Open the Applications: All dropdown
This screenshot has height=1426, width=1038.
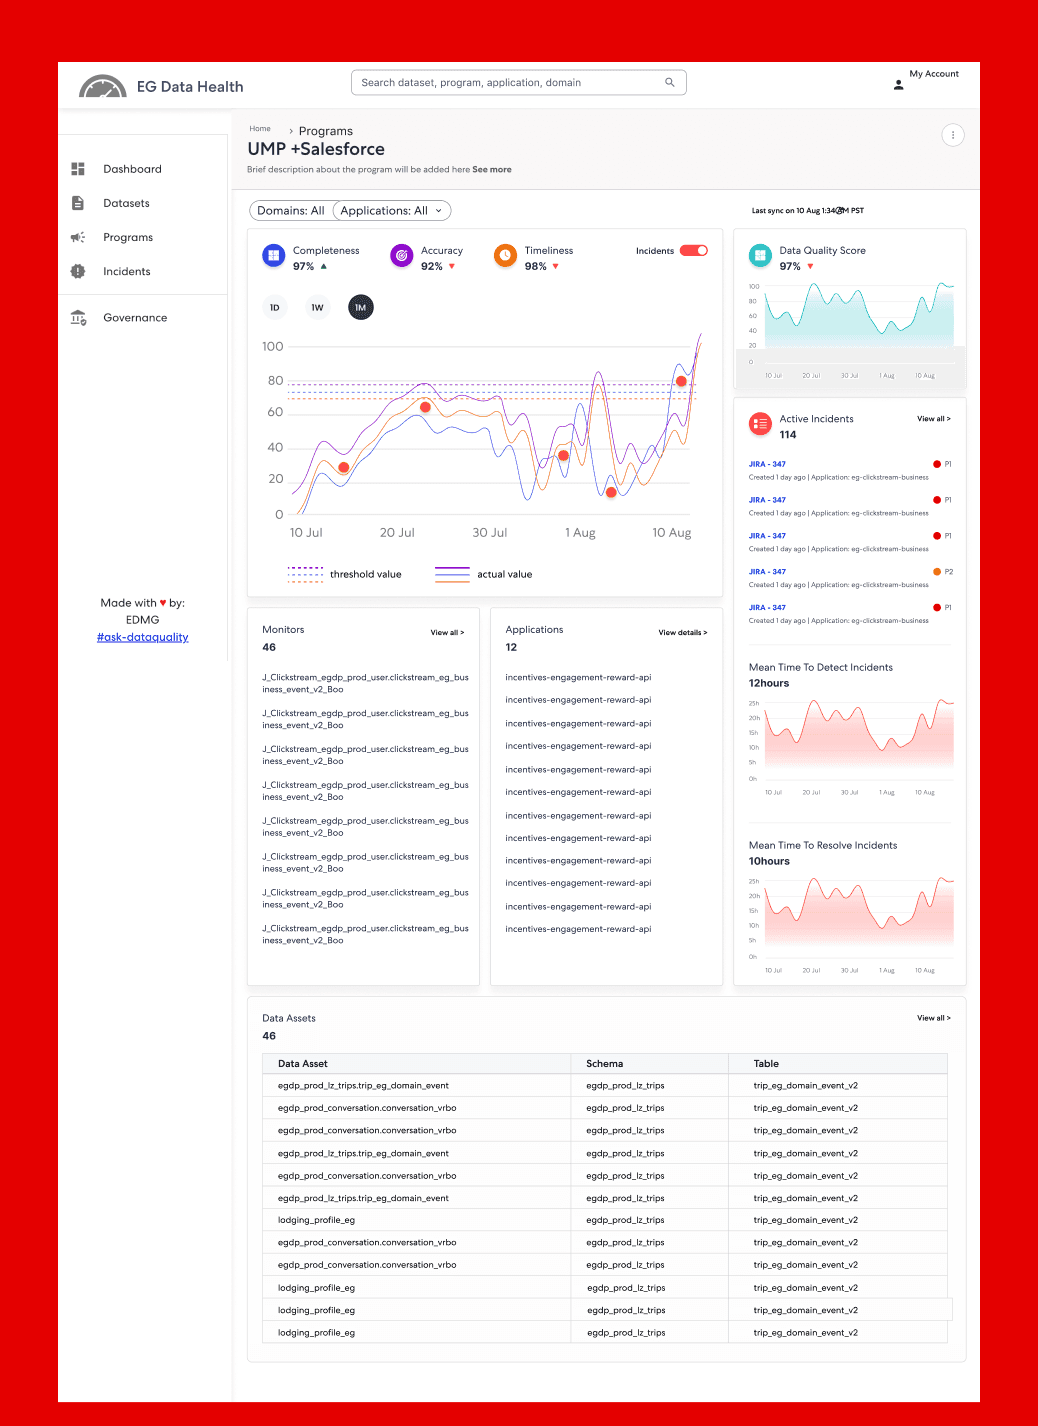coord(391,211)
